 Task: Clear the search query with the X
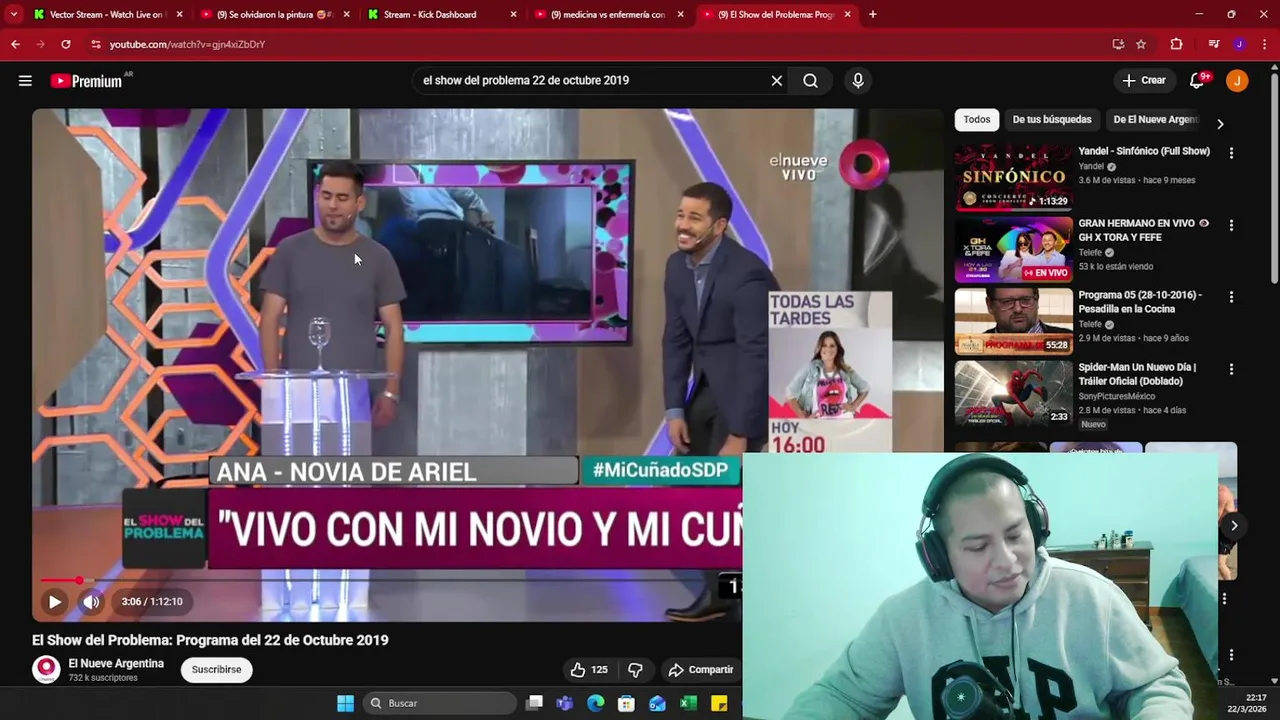point(777,81)
